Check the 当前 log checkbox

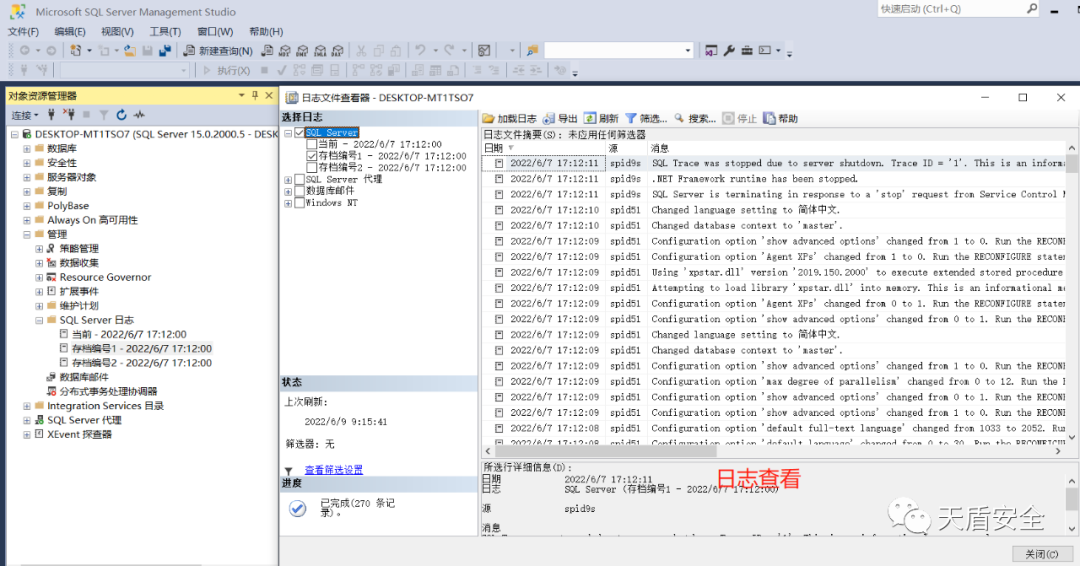pos(312,144)
